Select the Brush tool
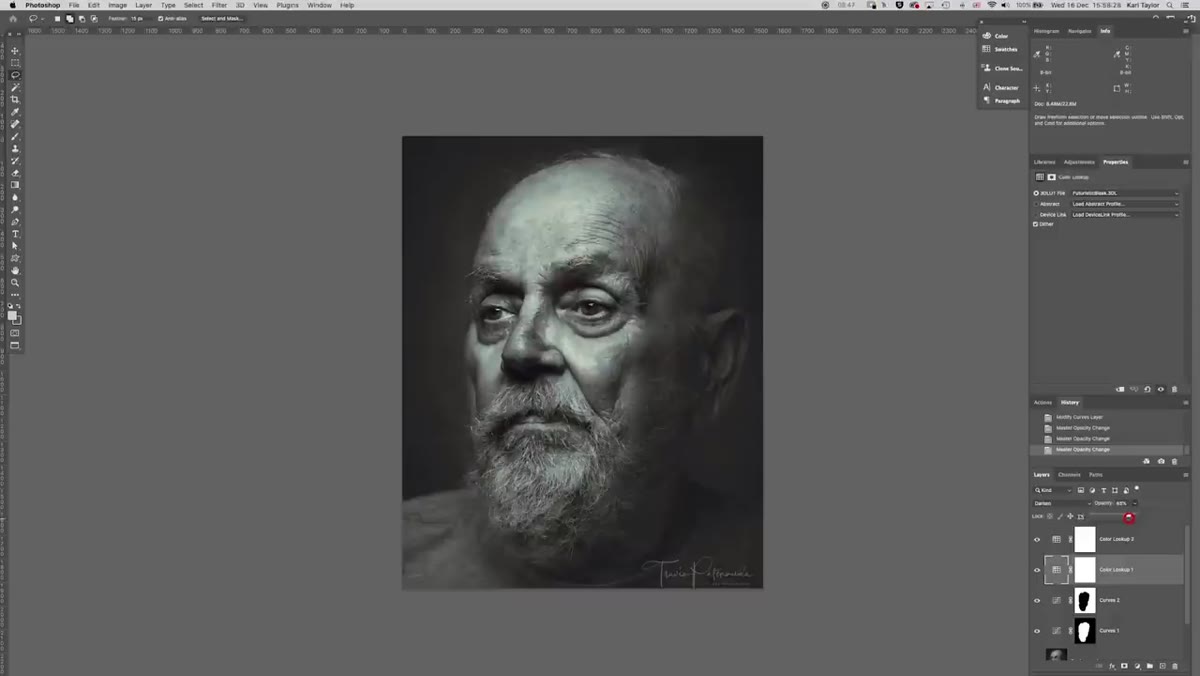This screenshot has width=1200, height=676. (x=15, y=136)
